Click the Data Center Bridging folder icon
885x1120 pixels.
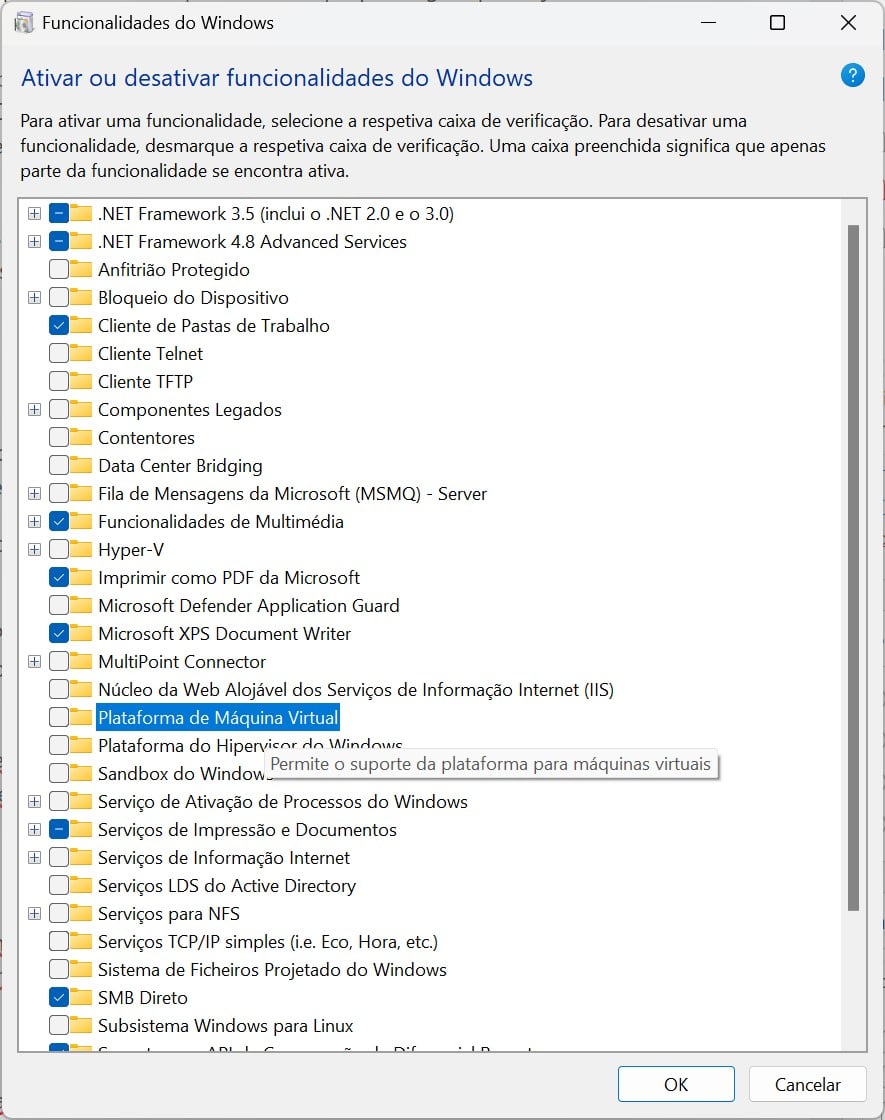(81, 466)
